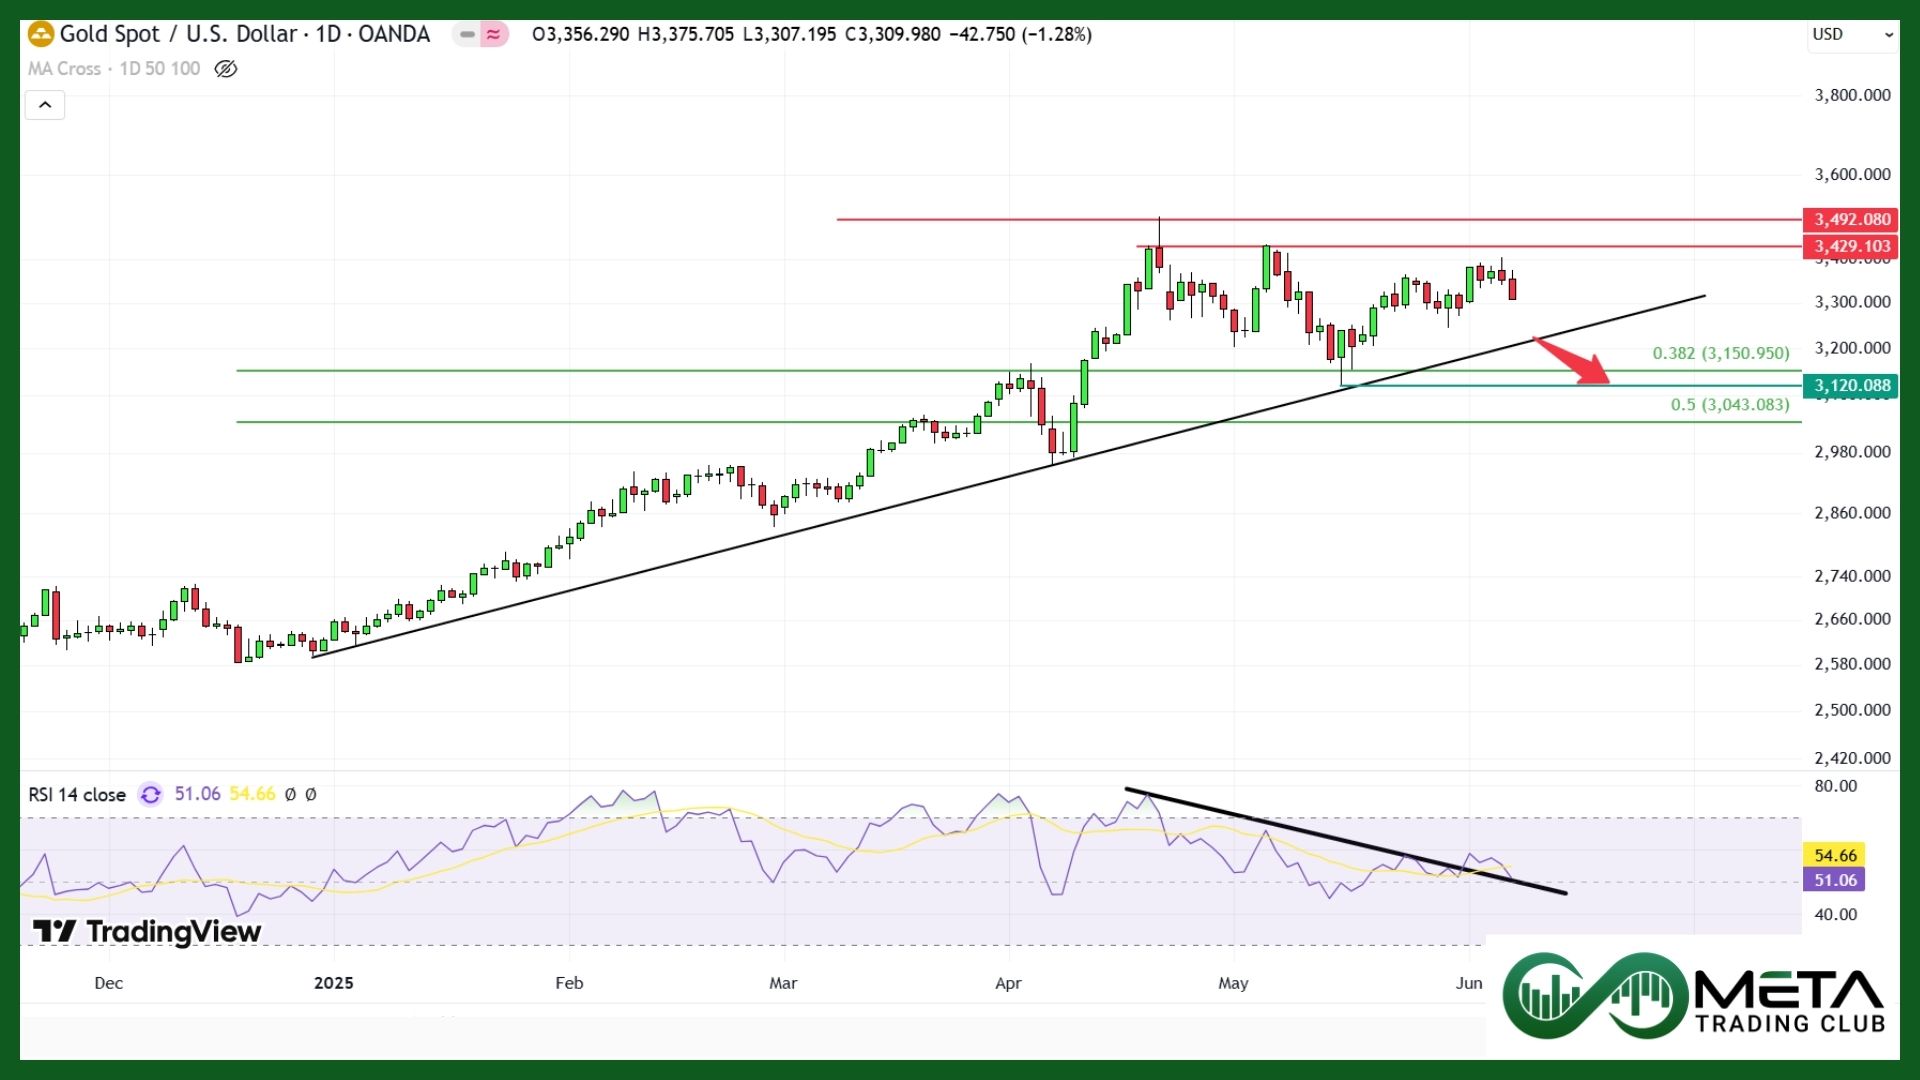Click the 2,660.000 price scale value

(1852, 619)
